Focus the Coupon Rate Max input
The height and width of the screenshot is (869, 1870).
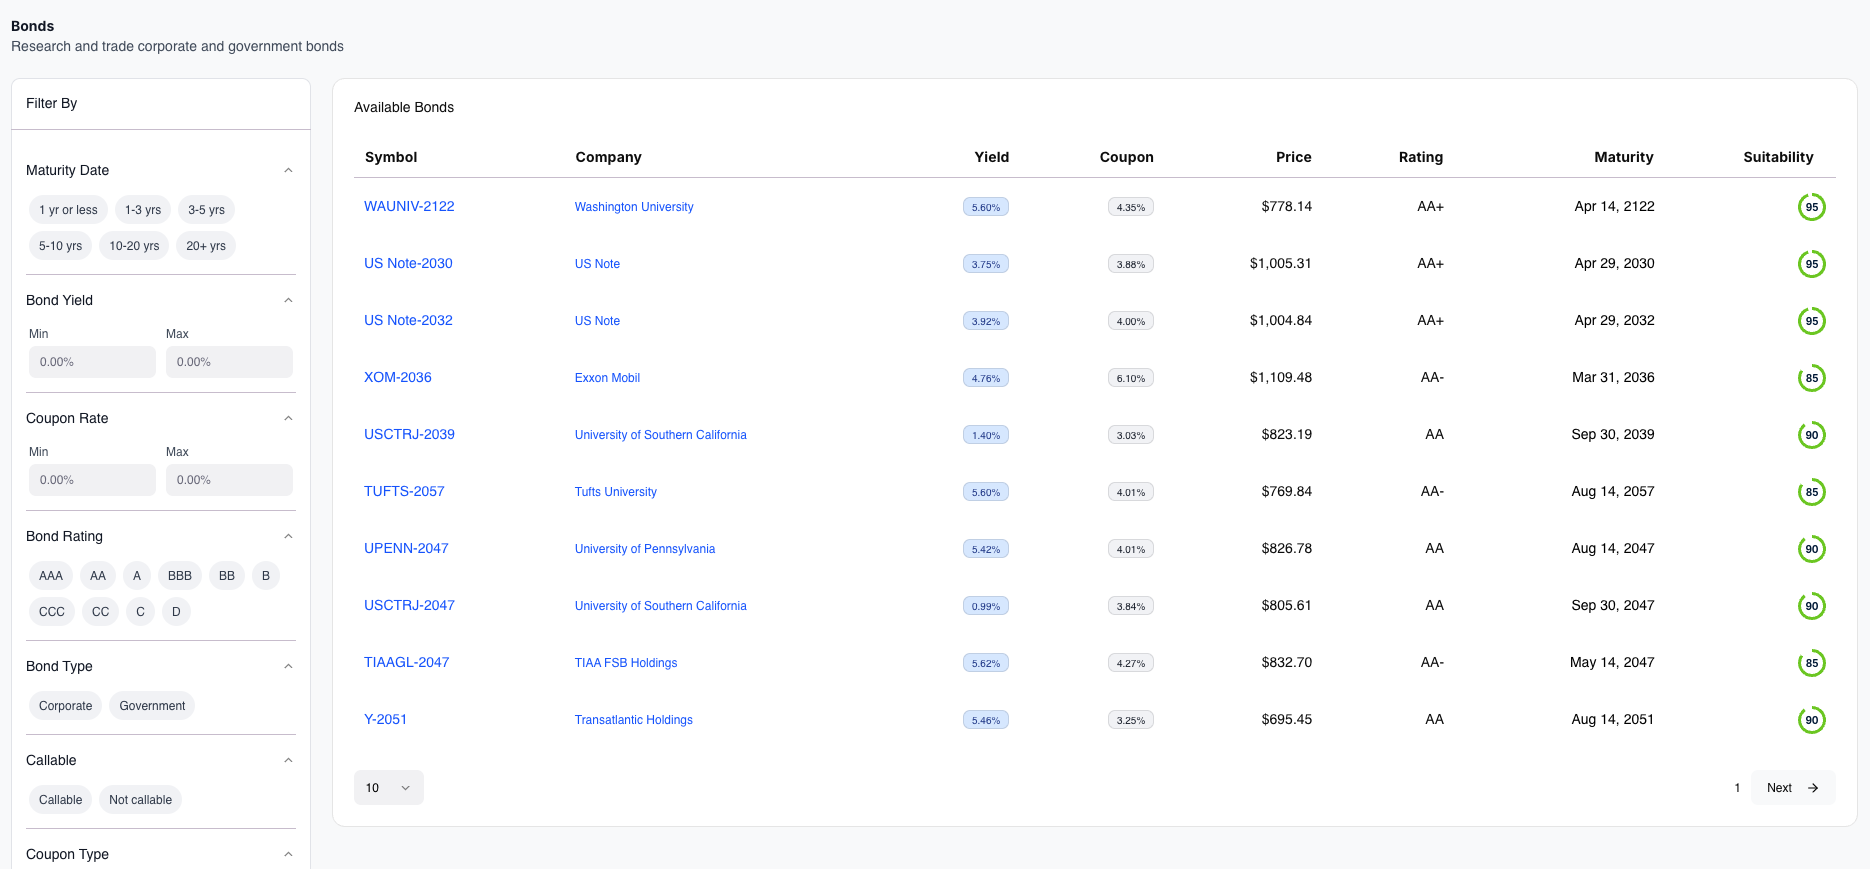pyautogui.click(x=229, y=480)
